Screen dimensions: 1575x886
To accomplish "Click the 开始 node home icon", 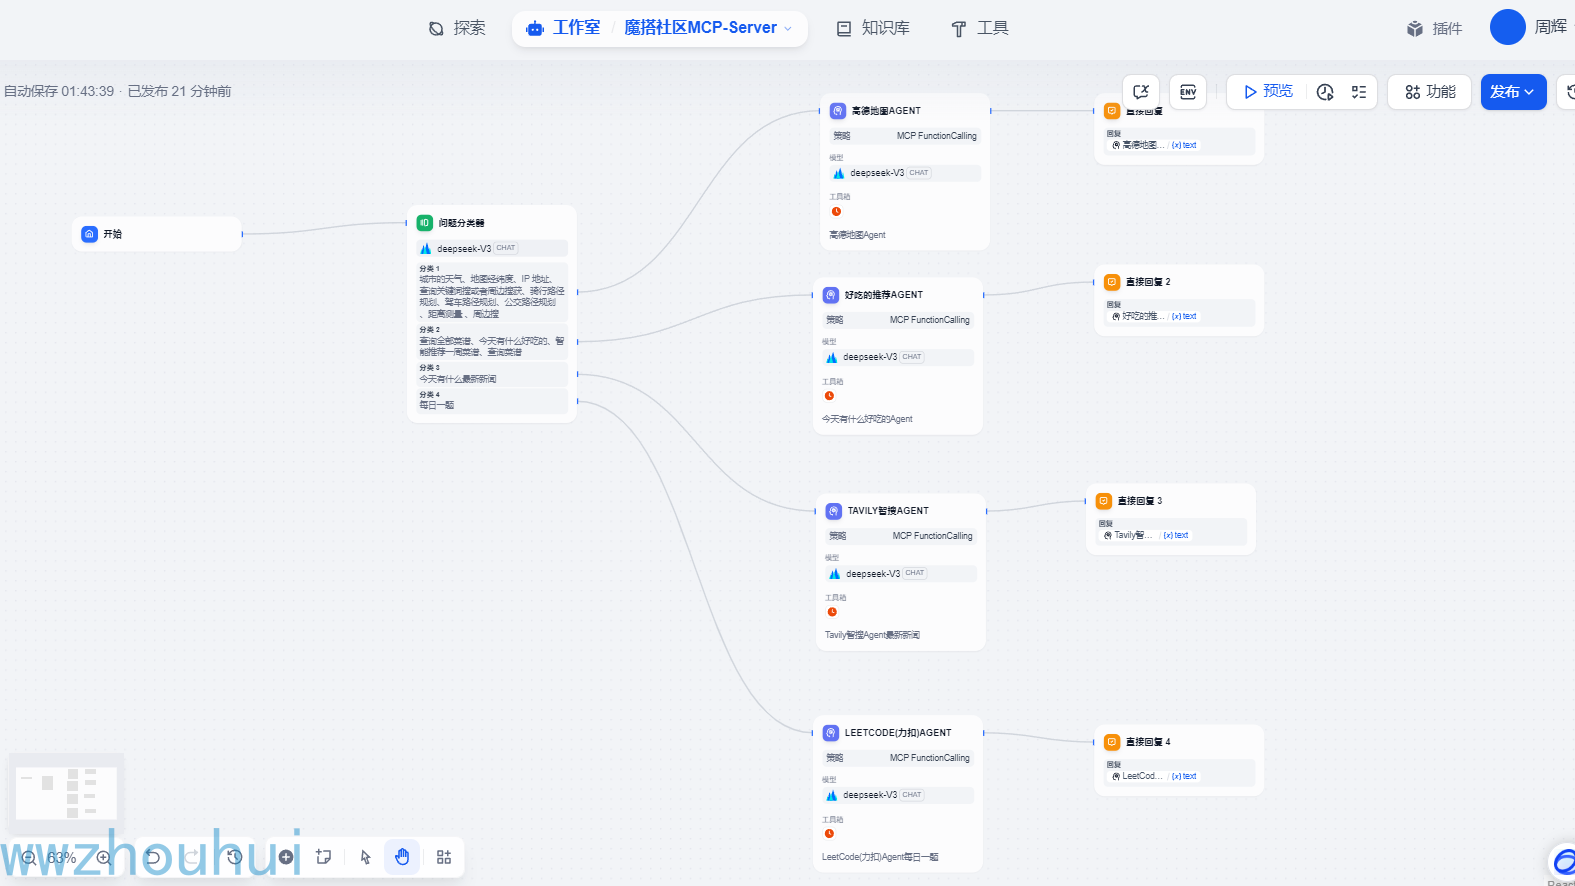I will tap(89, 234).
